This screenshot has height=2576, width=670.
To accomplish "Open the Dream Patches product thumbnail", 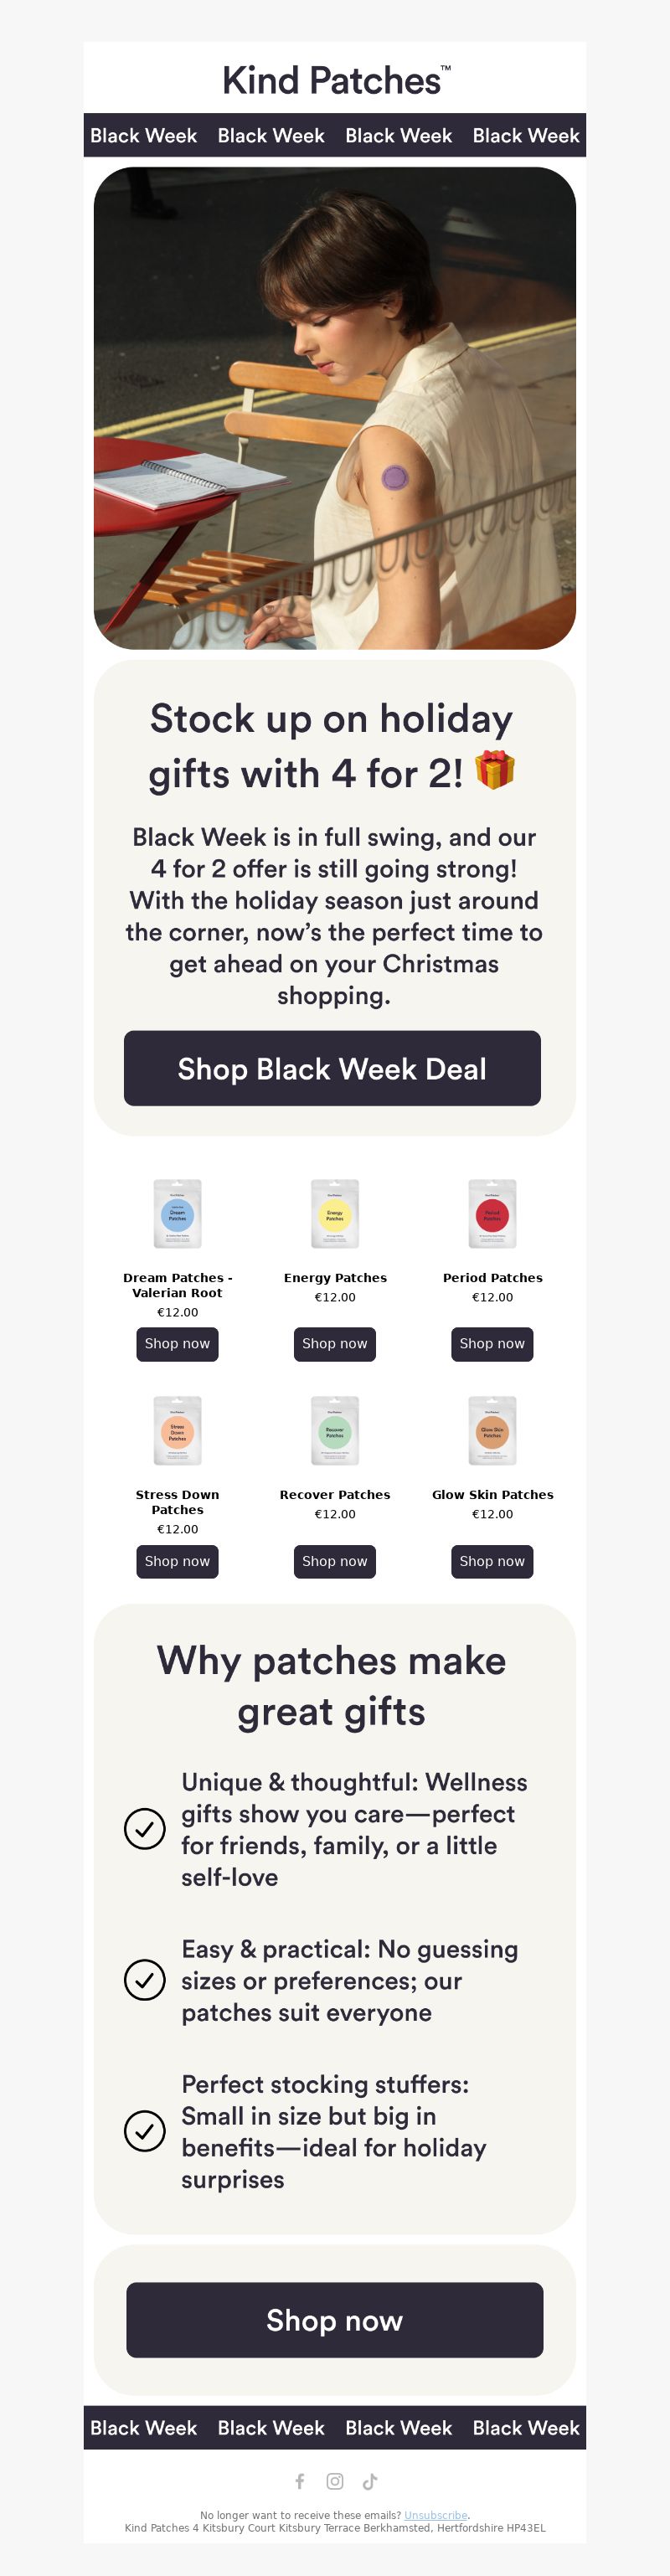I will click(177, 1214).
